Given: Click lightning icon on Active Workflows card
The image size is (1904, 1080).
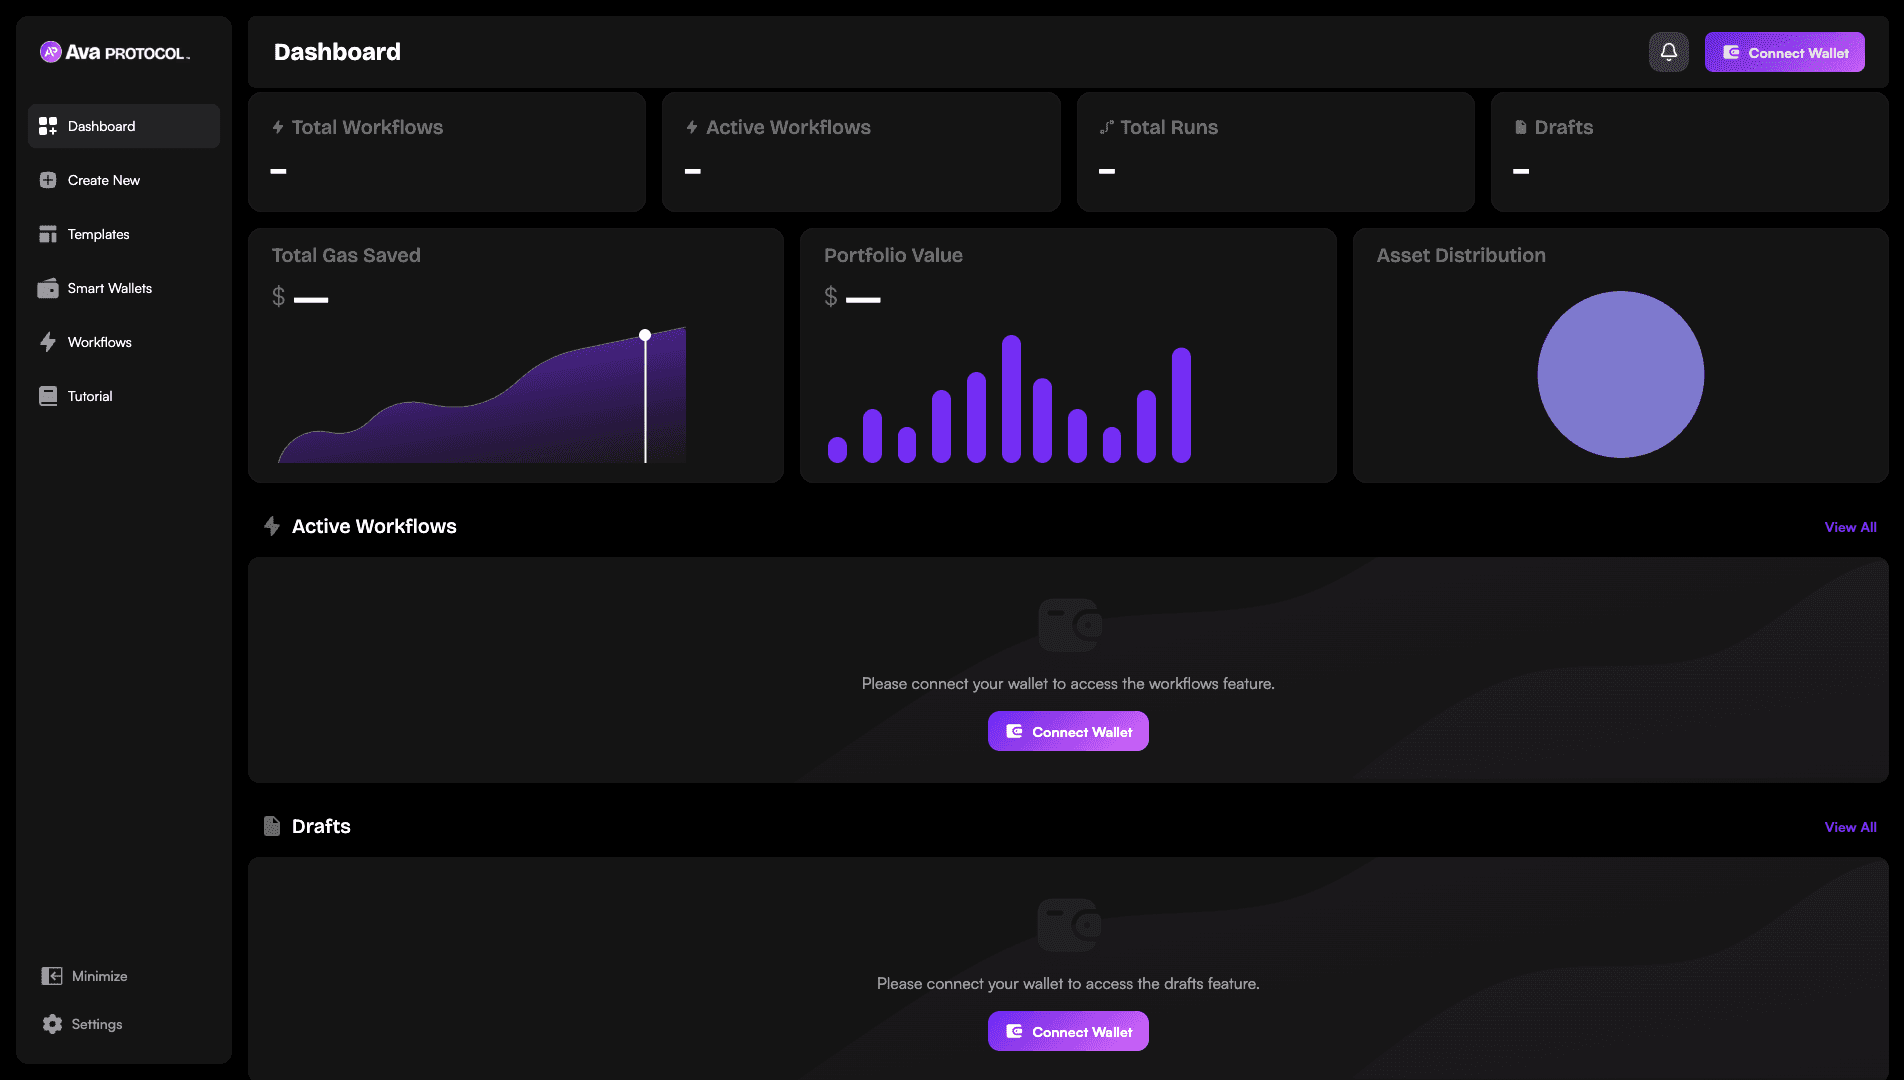Looking at the screenshot, I should (x=692, y=127).
